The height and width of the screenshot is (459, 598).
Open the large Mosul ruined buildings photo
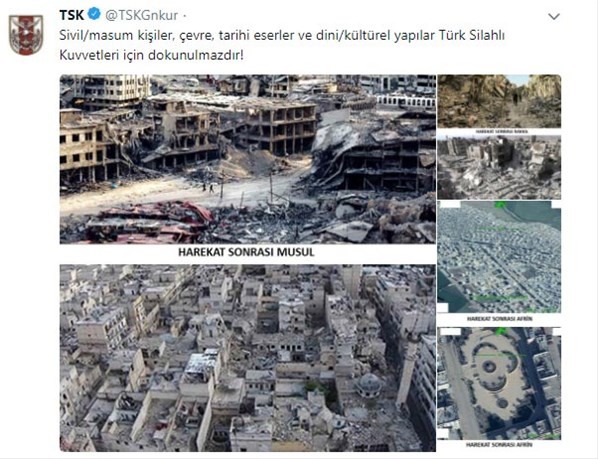click(248, 159)
